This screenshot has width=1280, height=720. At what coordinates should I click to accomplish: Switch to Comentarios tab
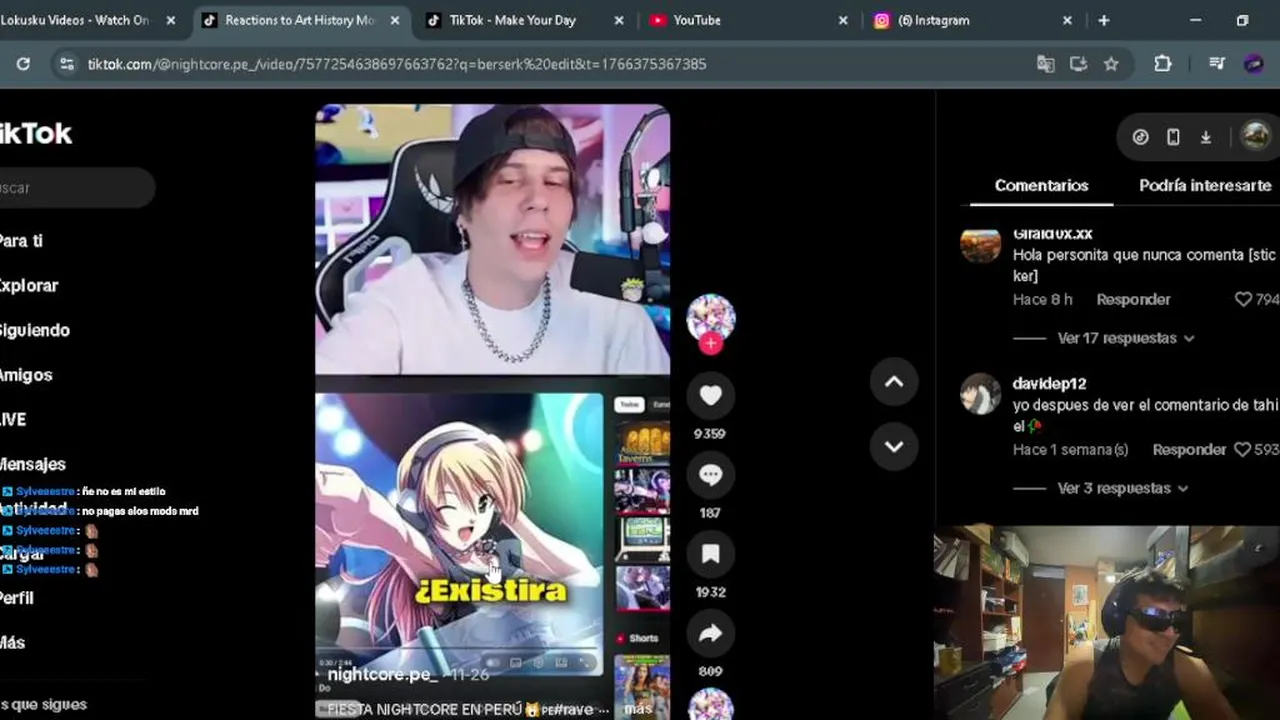click(1041, 185)
